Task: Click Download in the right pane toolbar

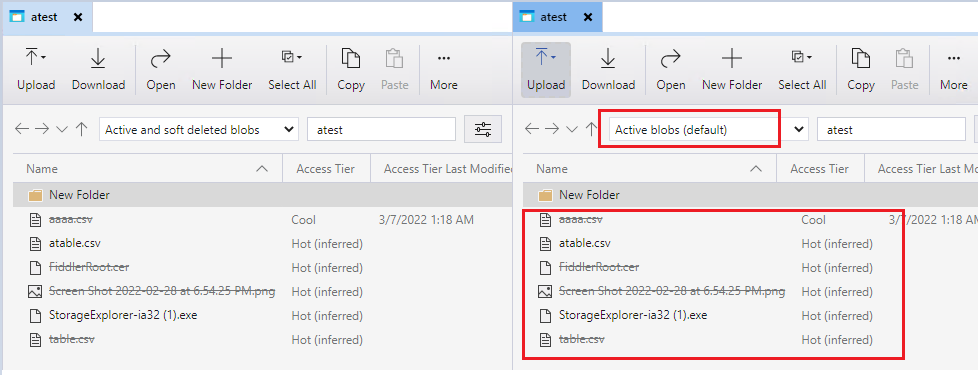Action: point(608,70)
